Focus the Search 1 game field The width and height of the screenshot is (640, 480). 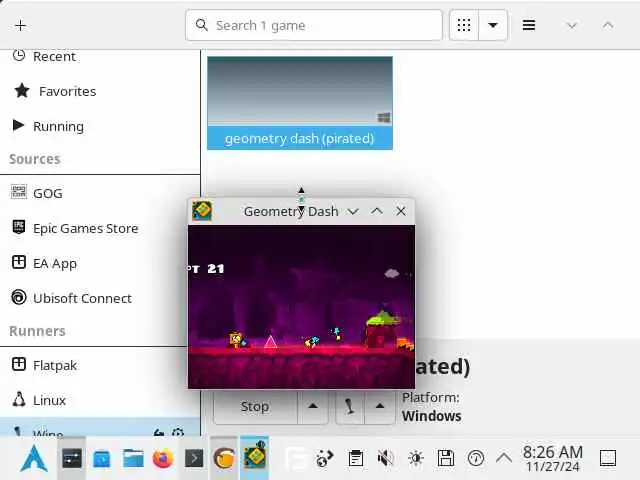pos(313,25)
